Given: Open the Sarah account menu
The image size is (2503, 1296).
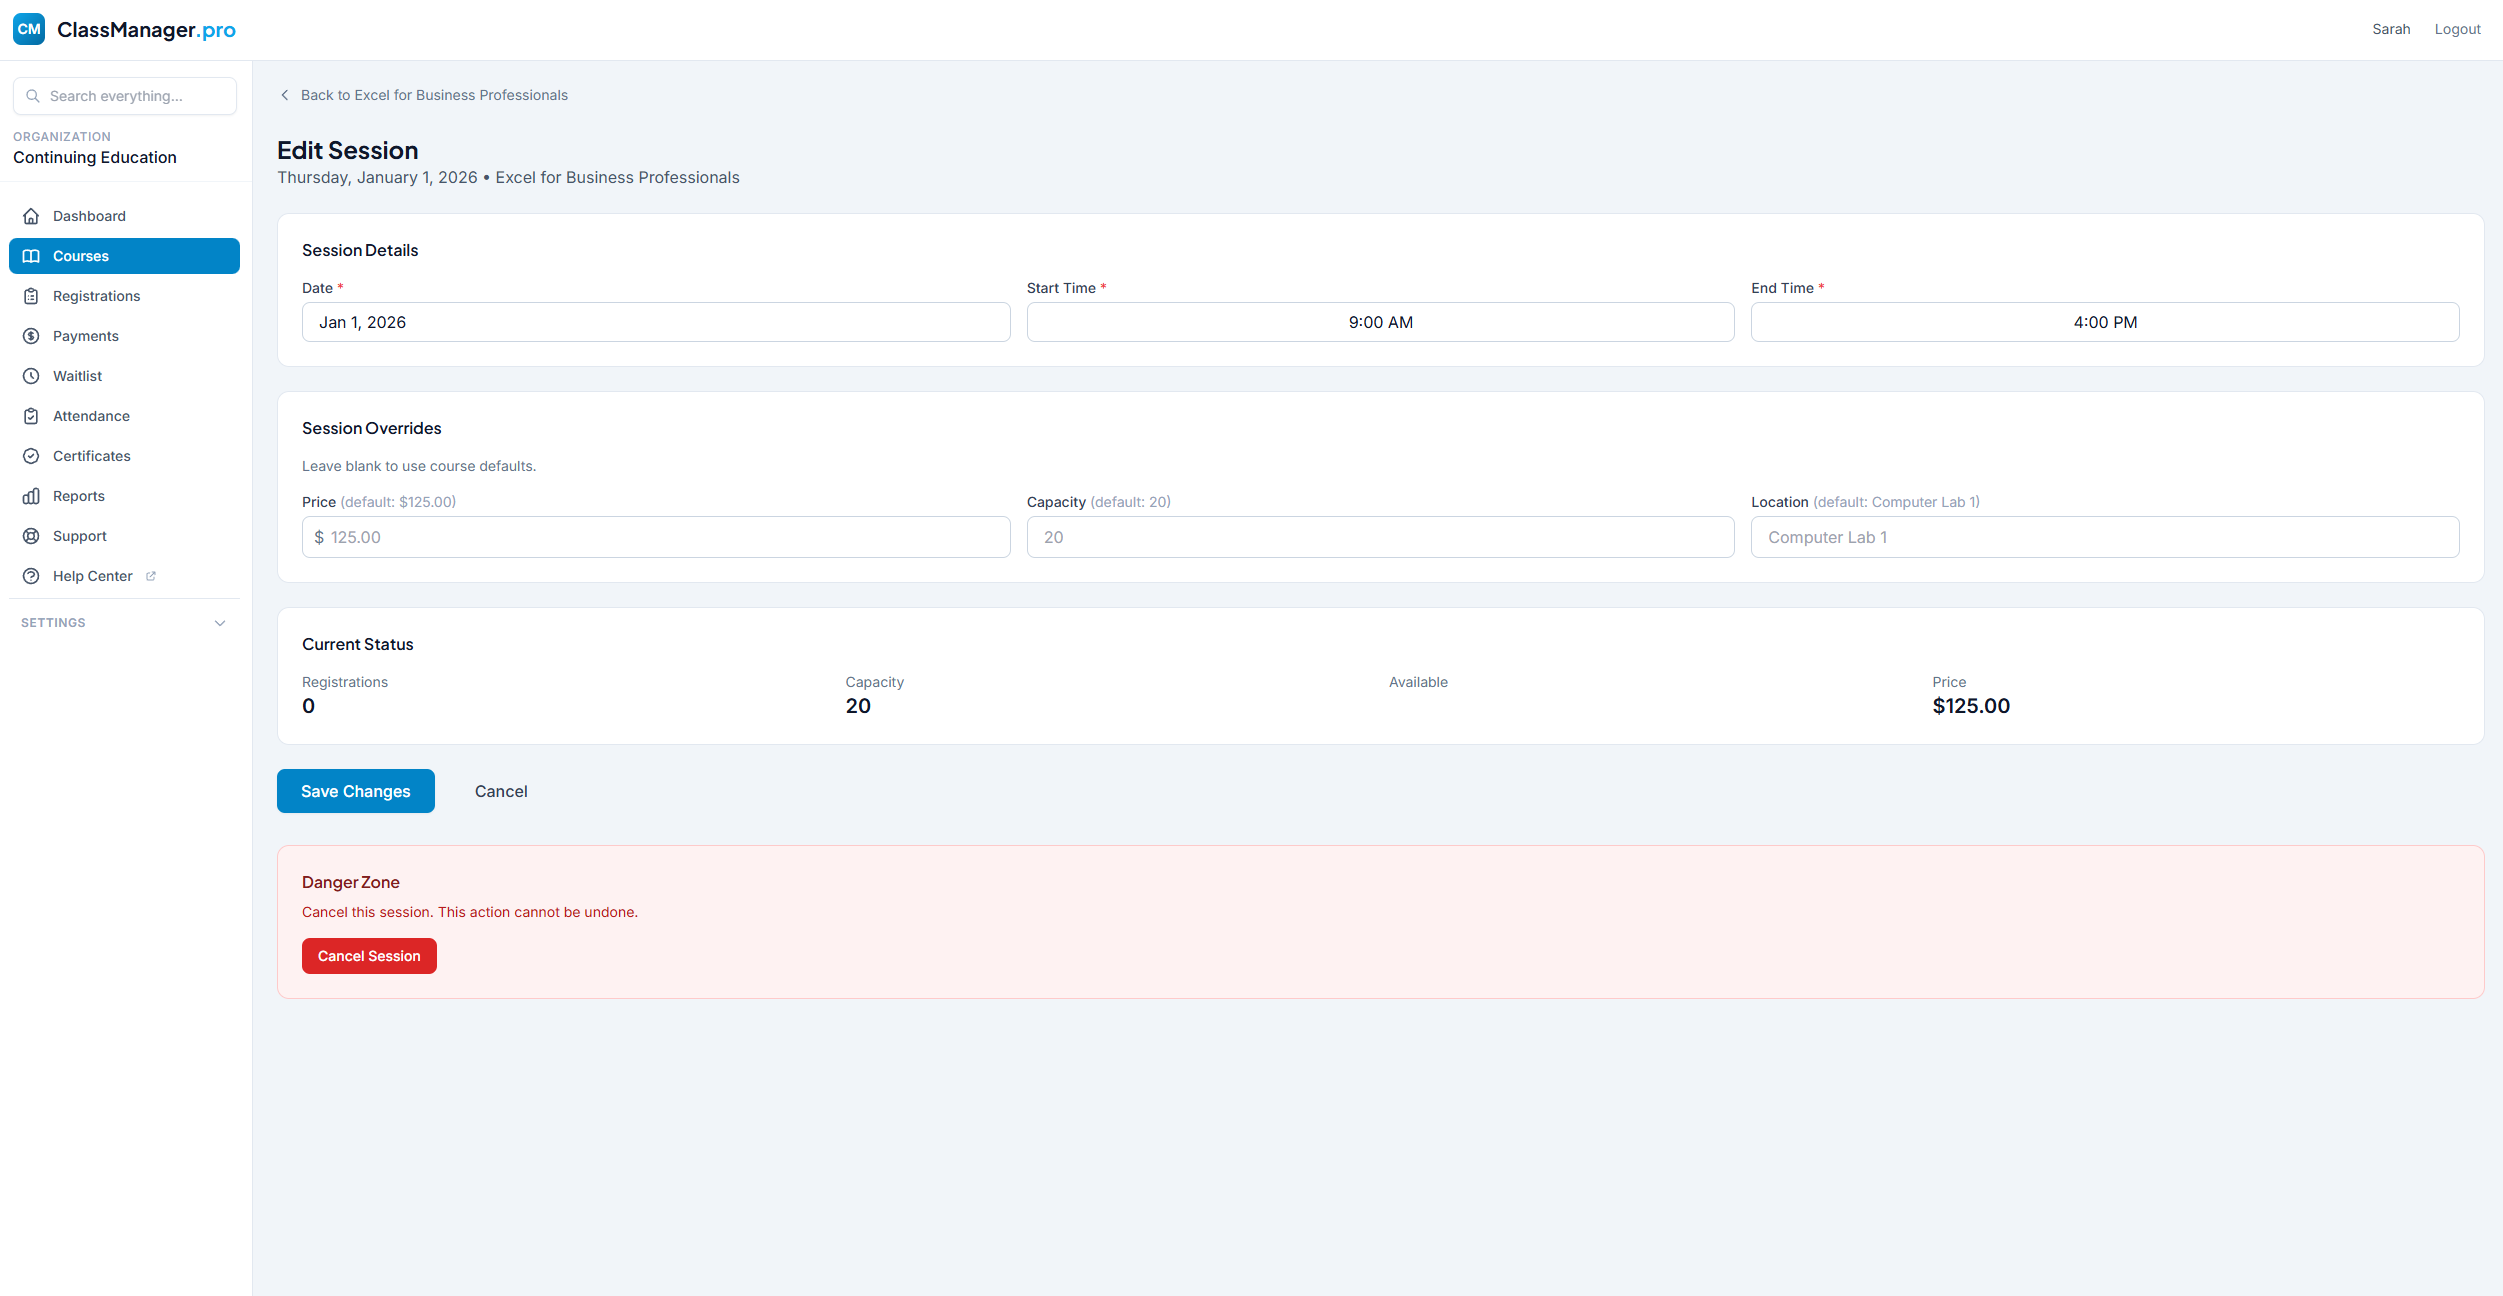Looking at the screenshot, I should coord(2391,28).
